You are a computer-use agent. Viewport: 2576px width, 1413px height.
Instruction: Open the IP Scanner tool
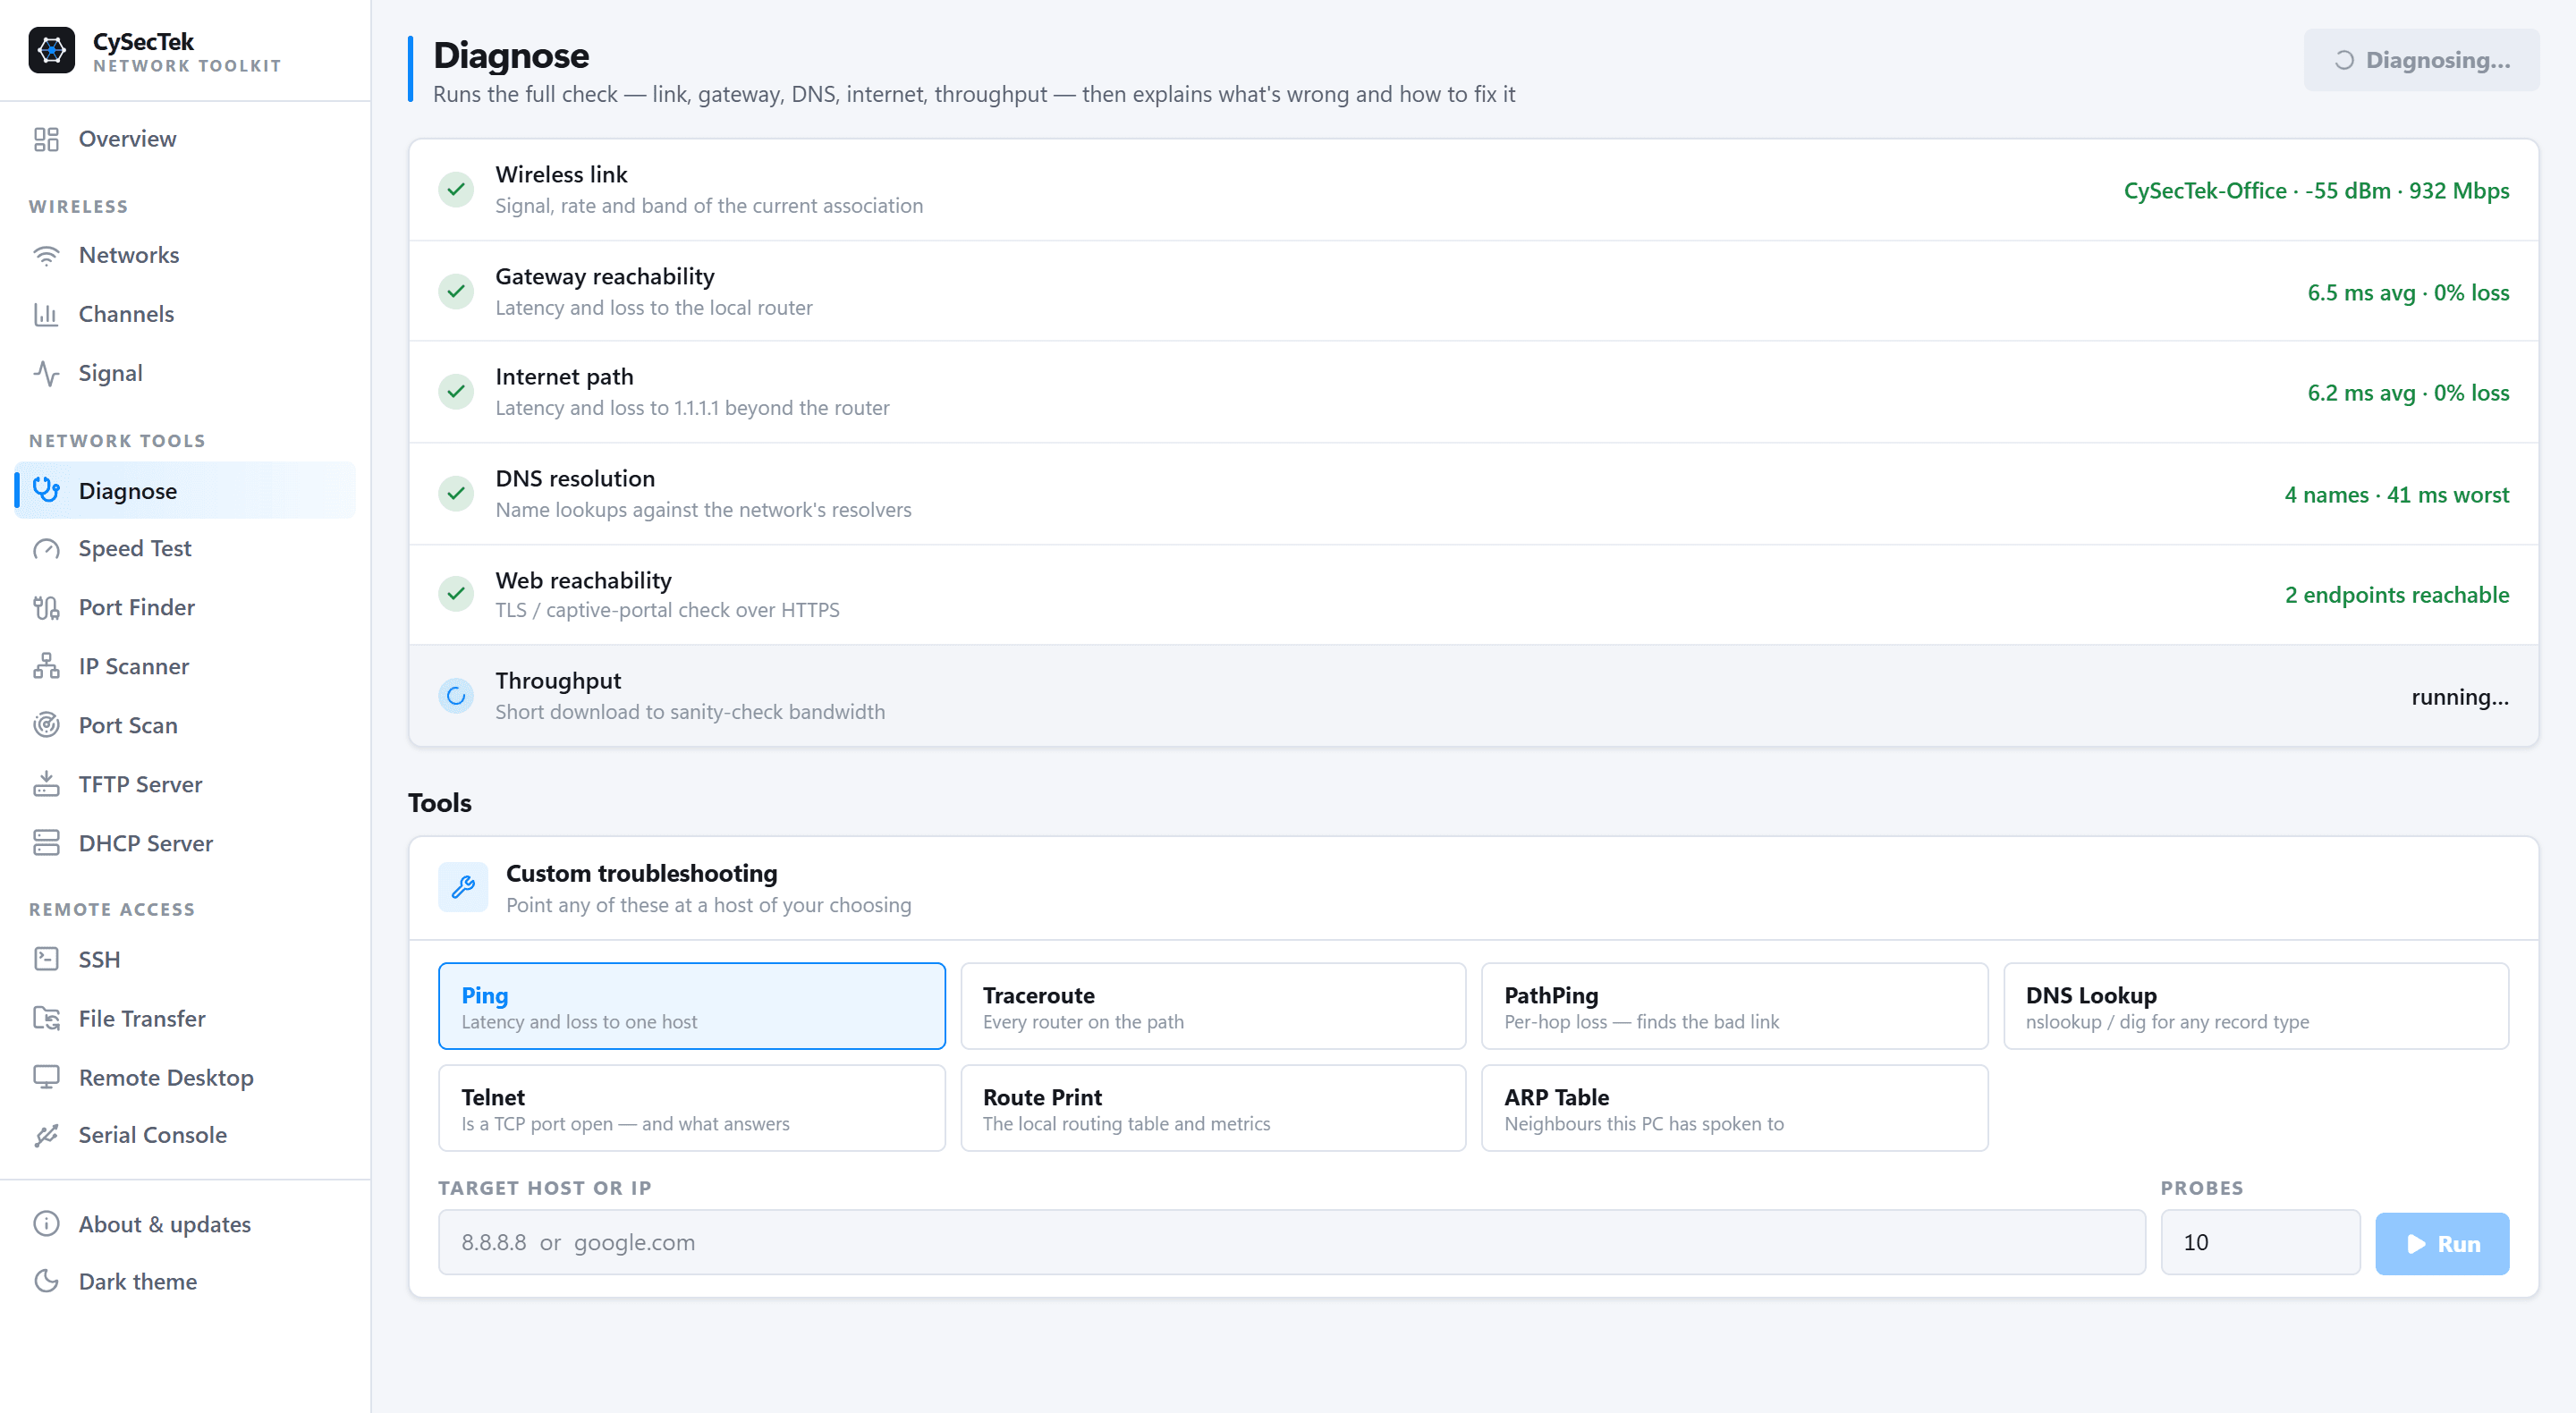point(185,667)
